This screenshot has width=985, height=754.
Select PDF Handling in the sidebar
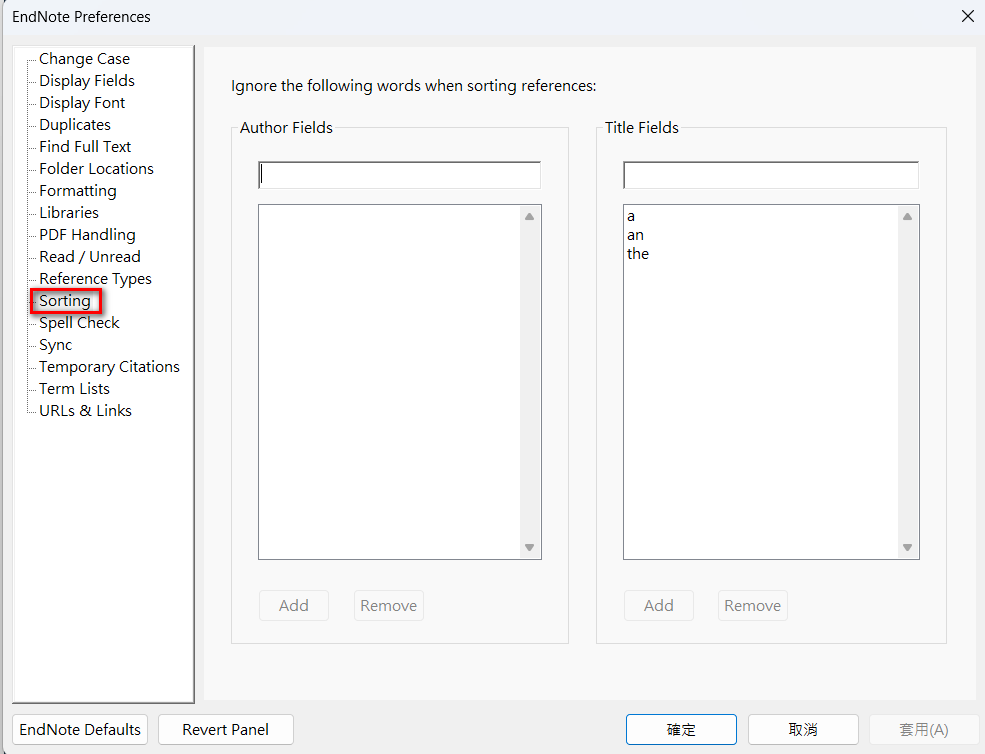[87, 235]
